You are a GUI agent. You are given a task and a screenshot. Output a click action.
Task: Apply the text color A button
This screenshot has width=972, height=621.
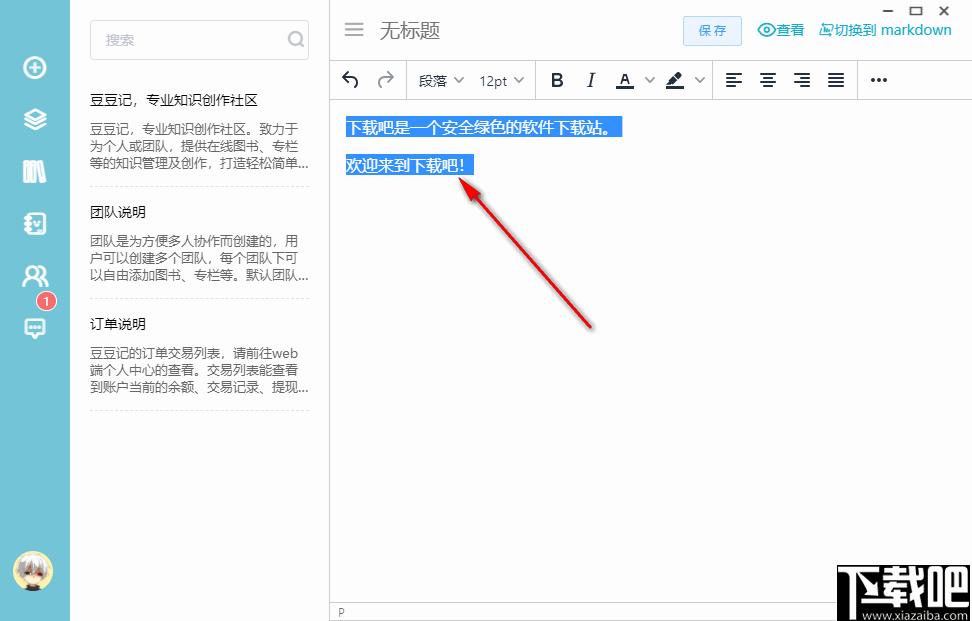tap(625, 80)
